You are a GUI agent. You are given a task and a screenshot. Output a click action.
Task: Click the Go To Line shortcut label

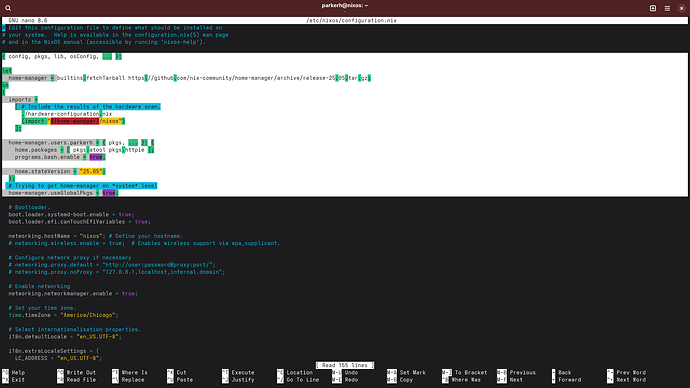tap(303, 380)
